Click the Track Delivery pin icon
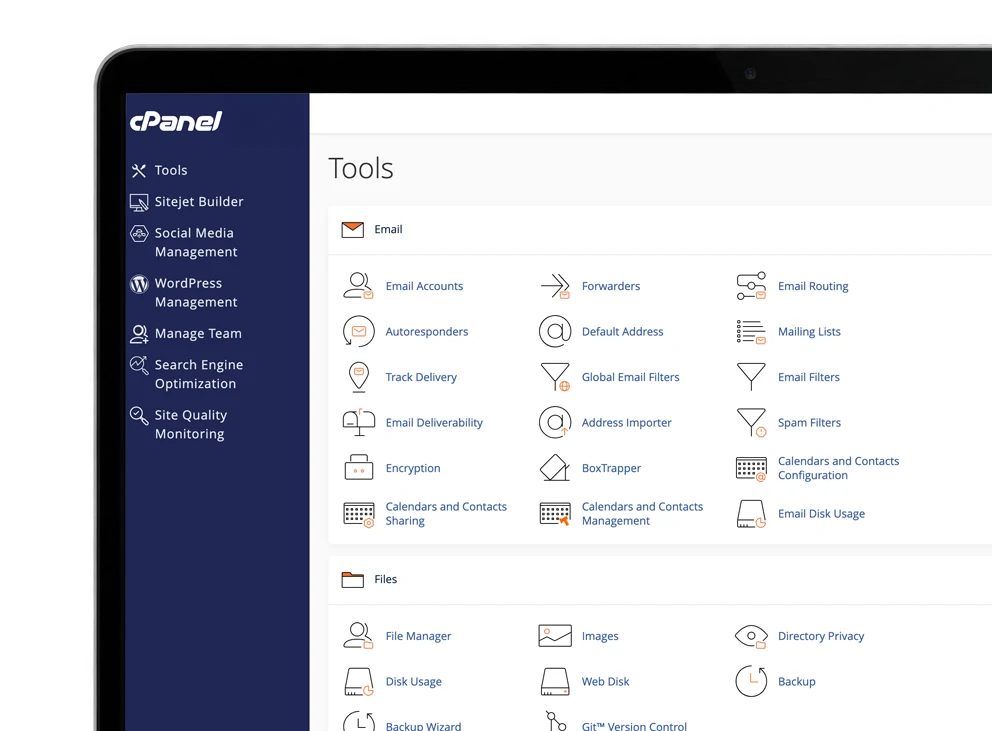This screenshot has height=731, width=992. tap(359, 377)
